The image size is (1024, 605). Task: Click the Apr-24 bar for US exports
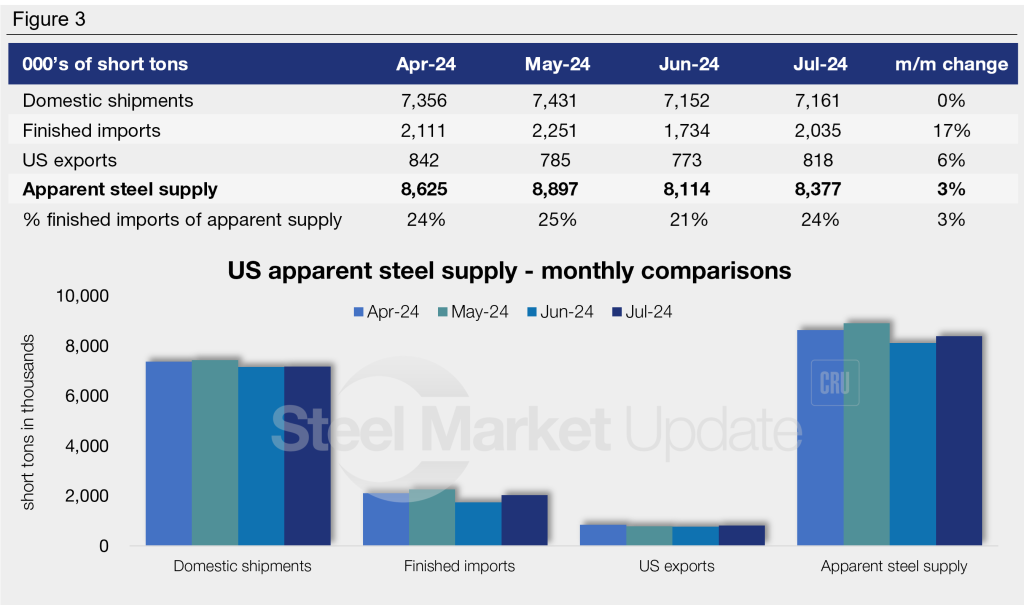click(603, 535)
